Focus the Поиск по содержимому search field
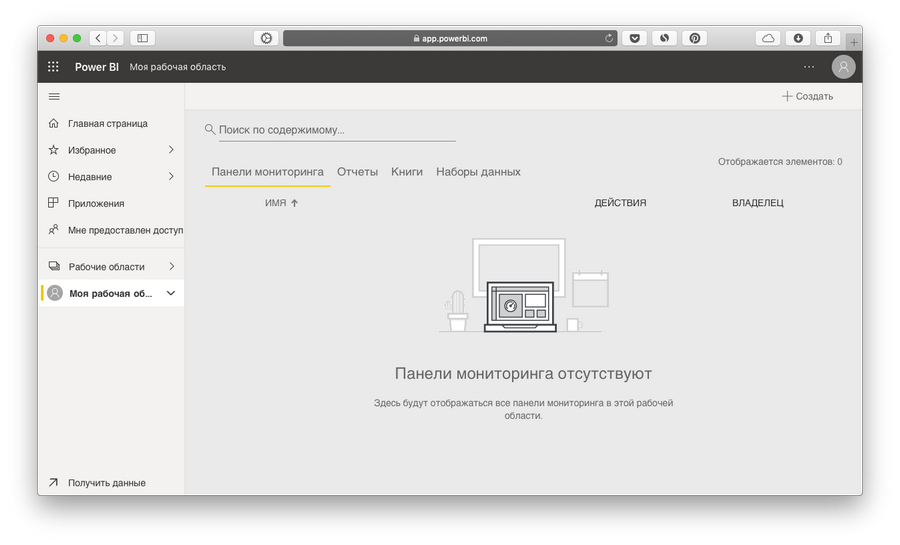 [337, 130]
